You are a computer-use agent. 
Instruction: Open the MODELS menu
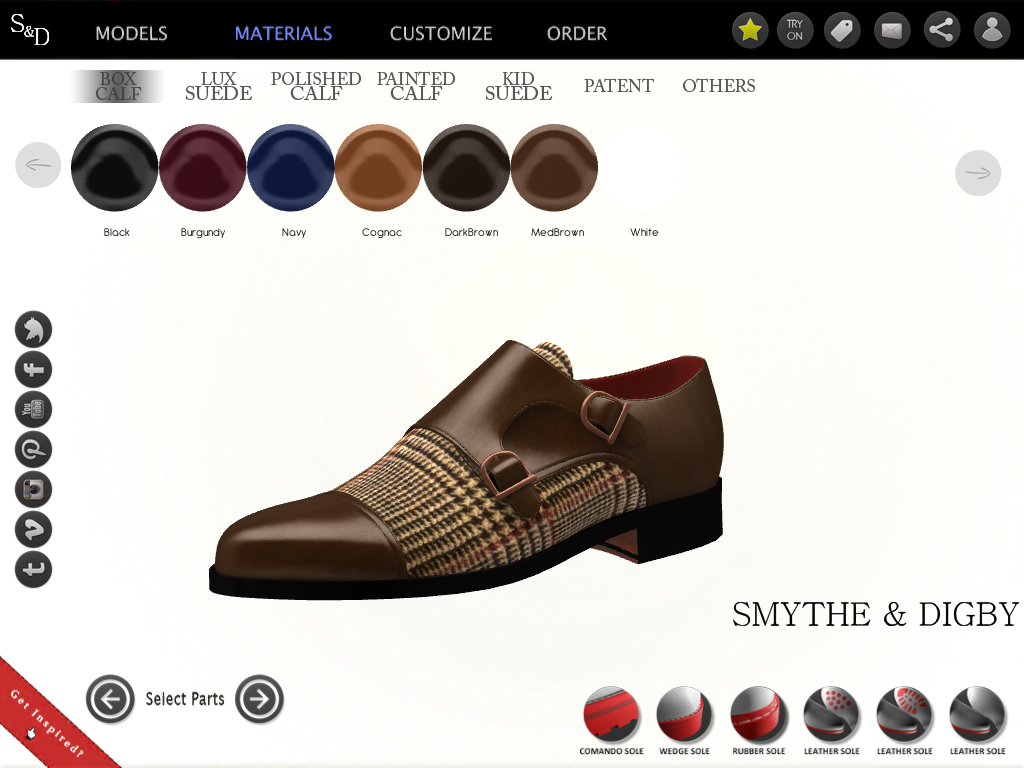click(x=131, y=33)
